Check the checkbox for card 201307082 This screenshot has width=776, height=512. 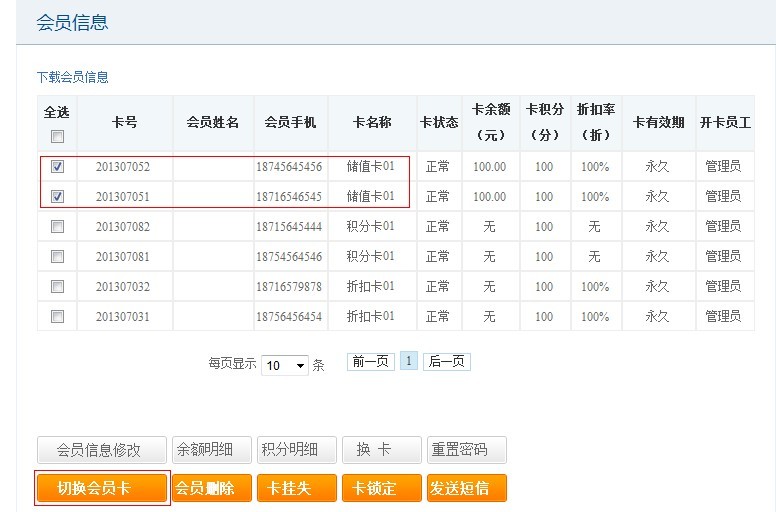pos(57,227)
